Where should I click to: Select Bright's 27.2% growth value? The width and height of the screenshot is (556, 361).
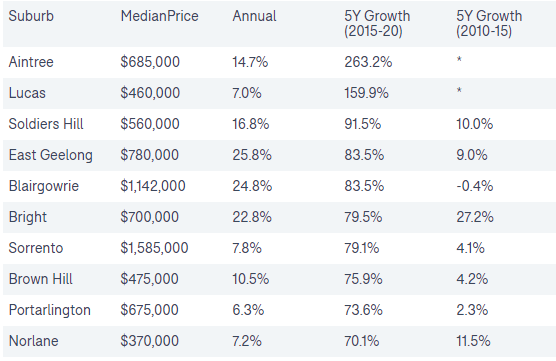point(475,217)
